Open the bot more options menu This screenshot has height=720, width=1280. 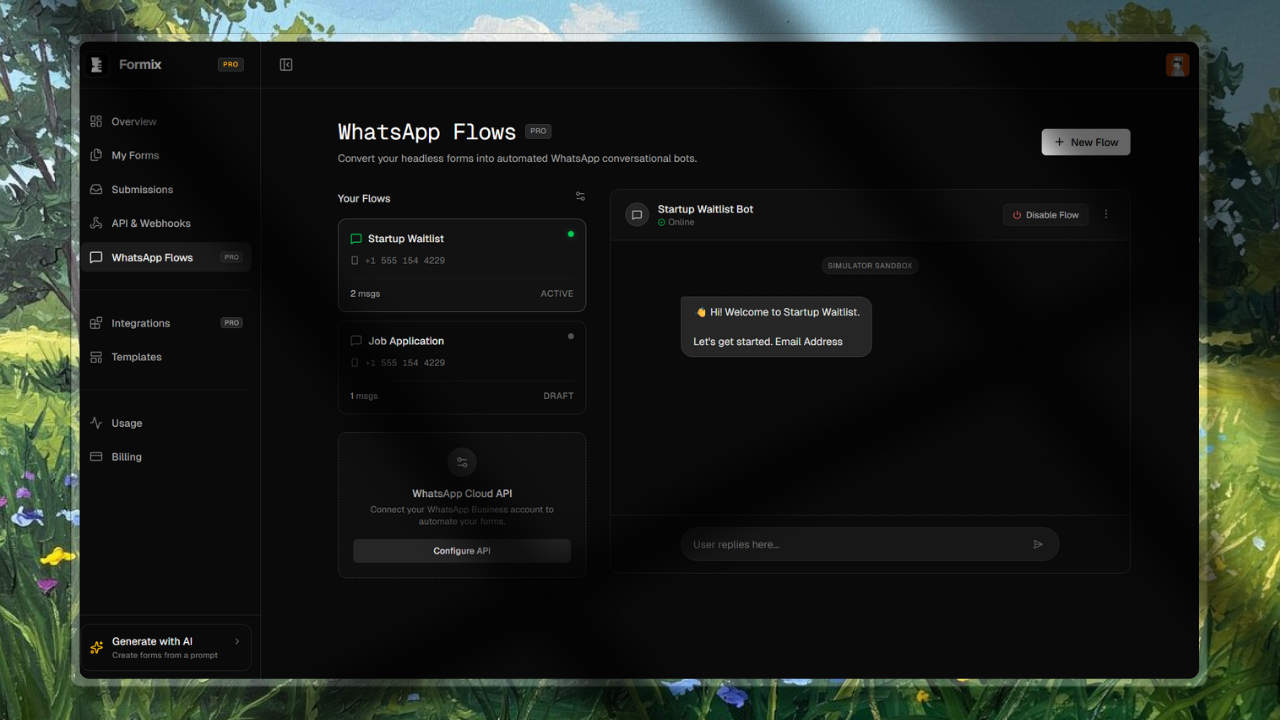pos(1106,215)
